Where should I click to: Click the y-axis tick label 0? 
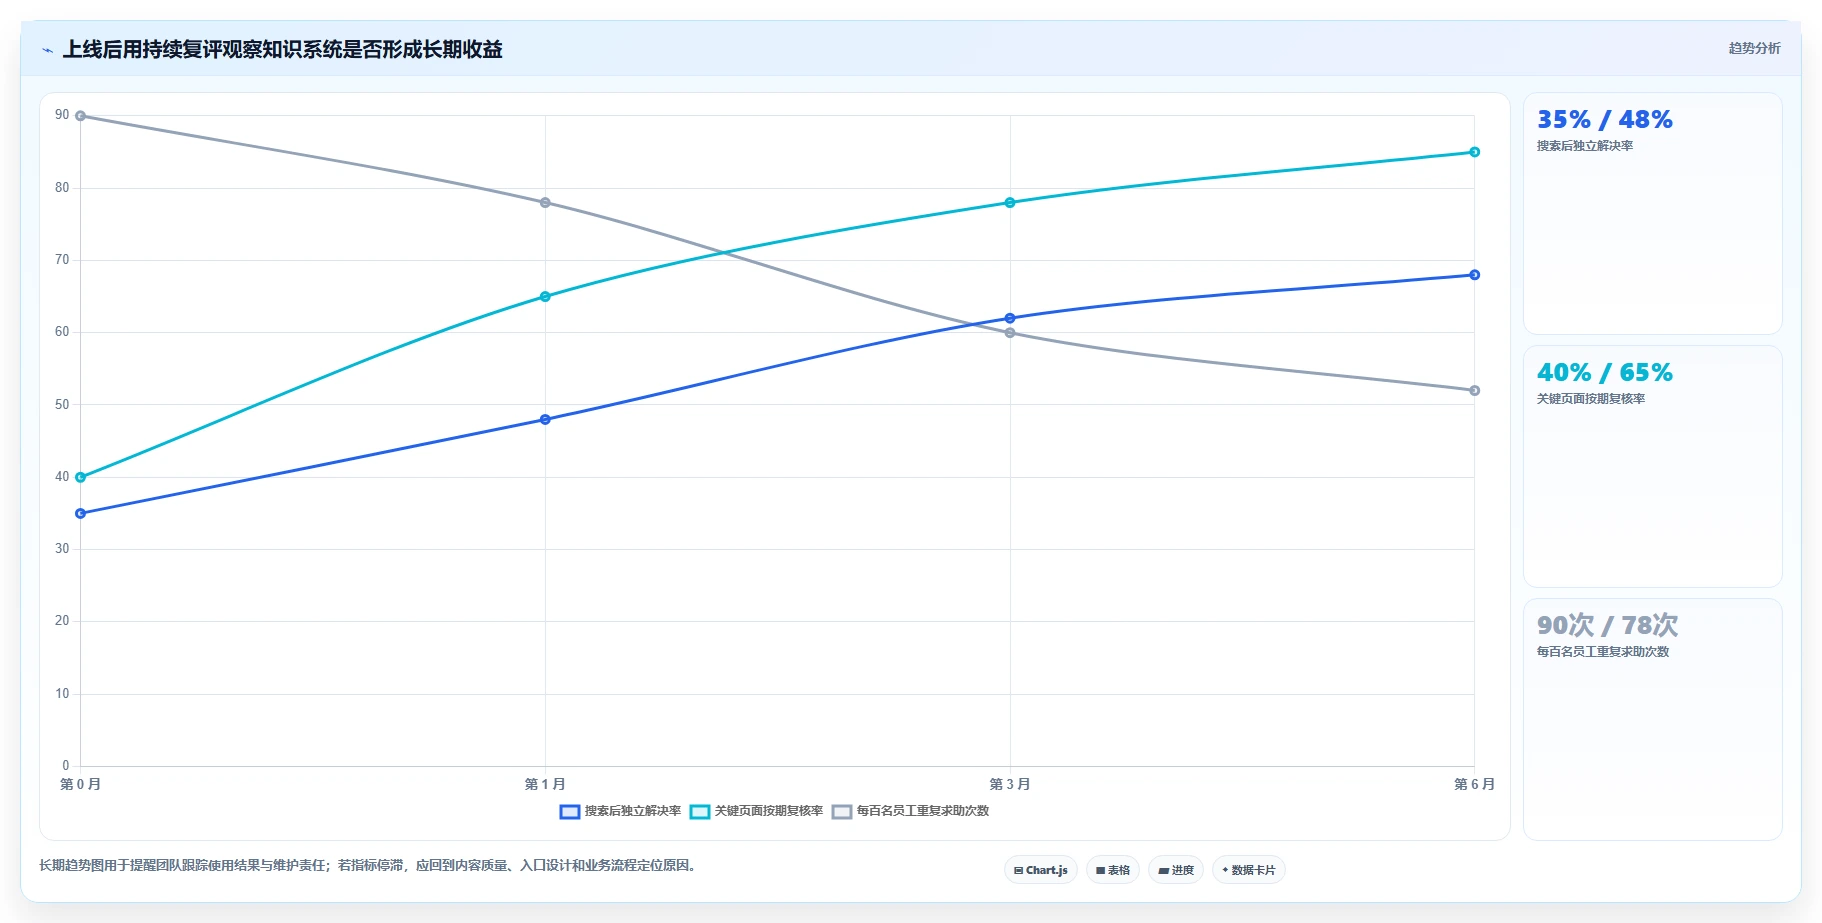click(66, 766)
